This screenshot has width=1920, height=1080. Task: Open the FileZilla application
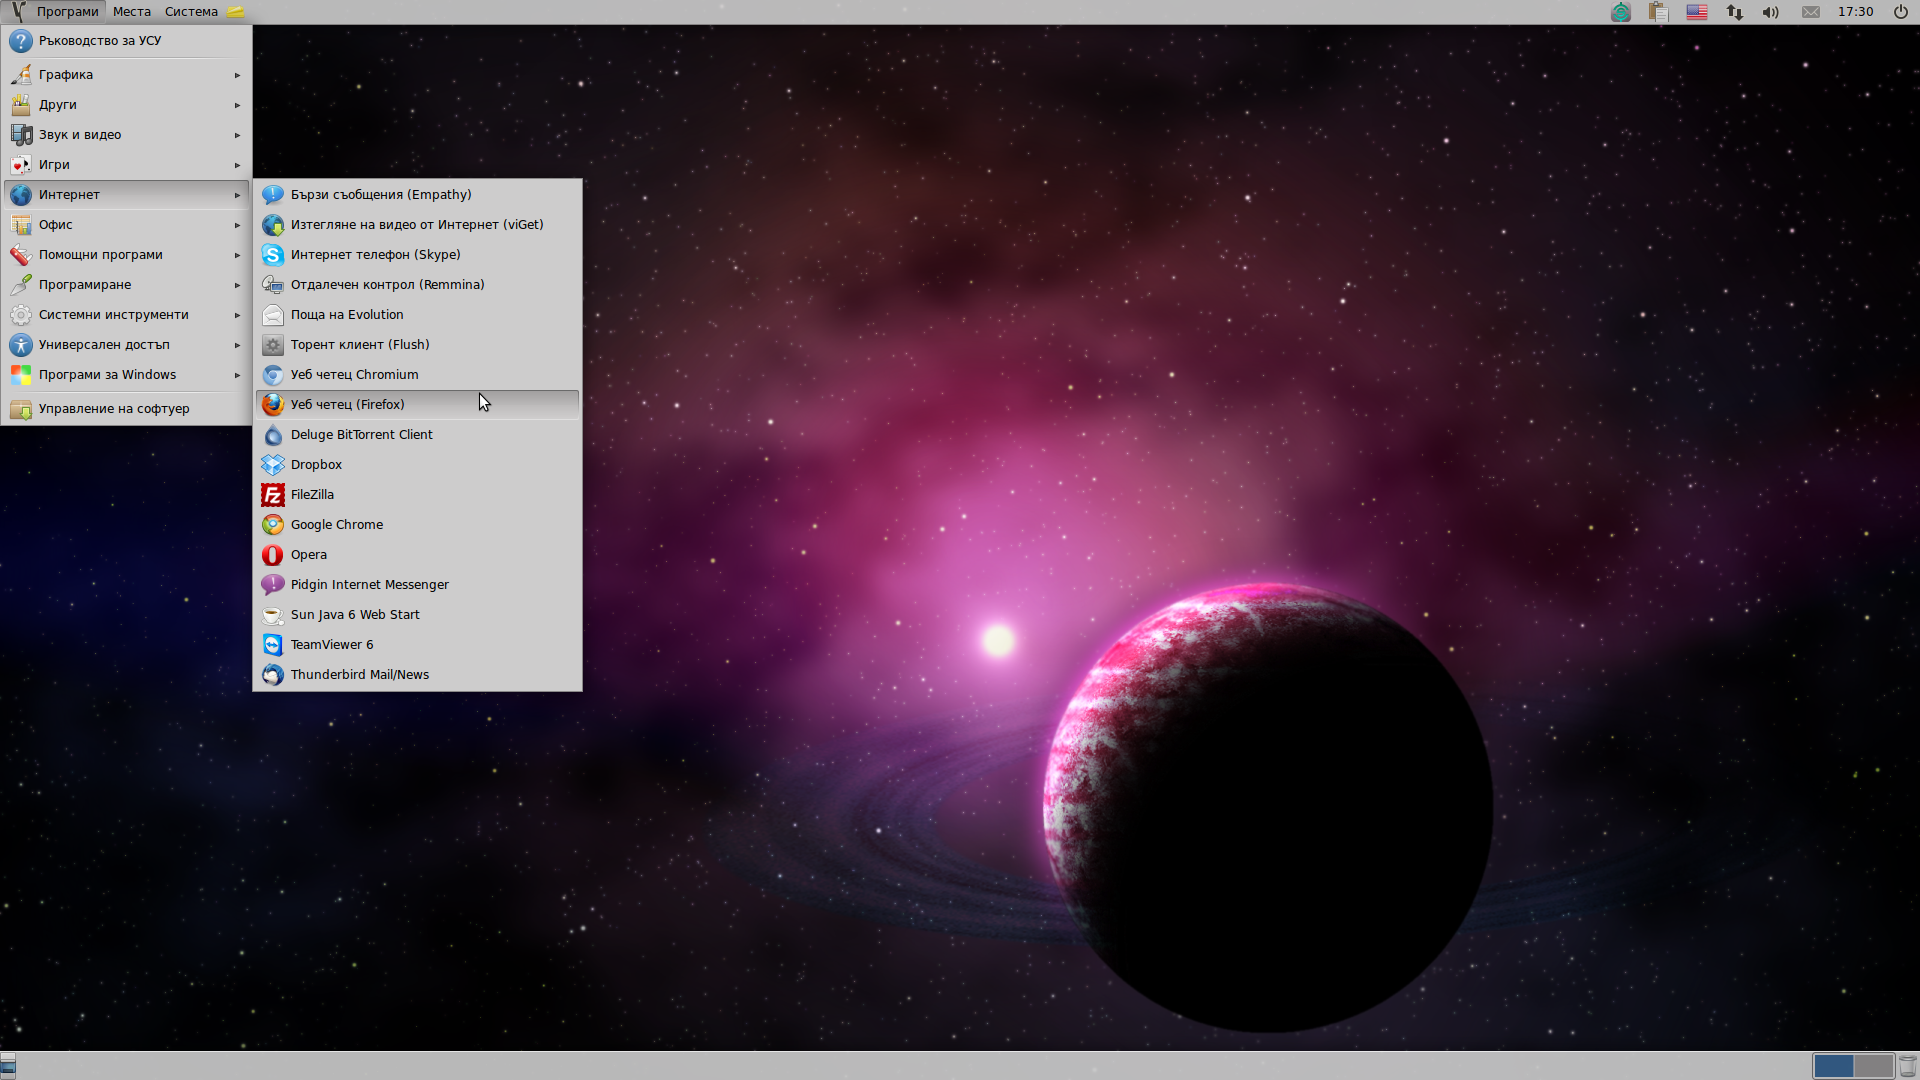[x=312, y=495]
